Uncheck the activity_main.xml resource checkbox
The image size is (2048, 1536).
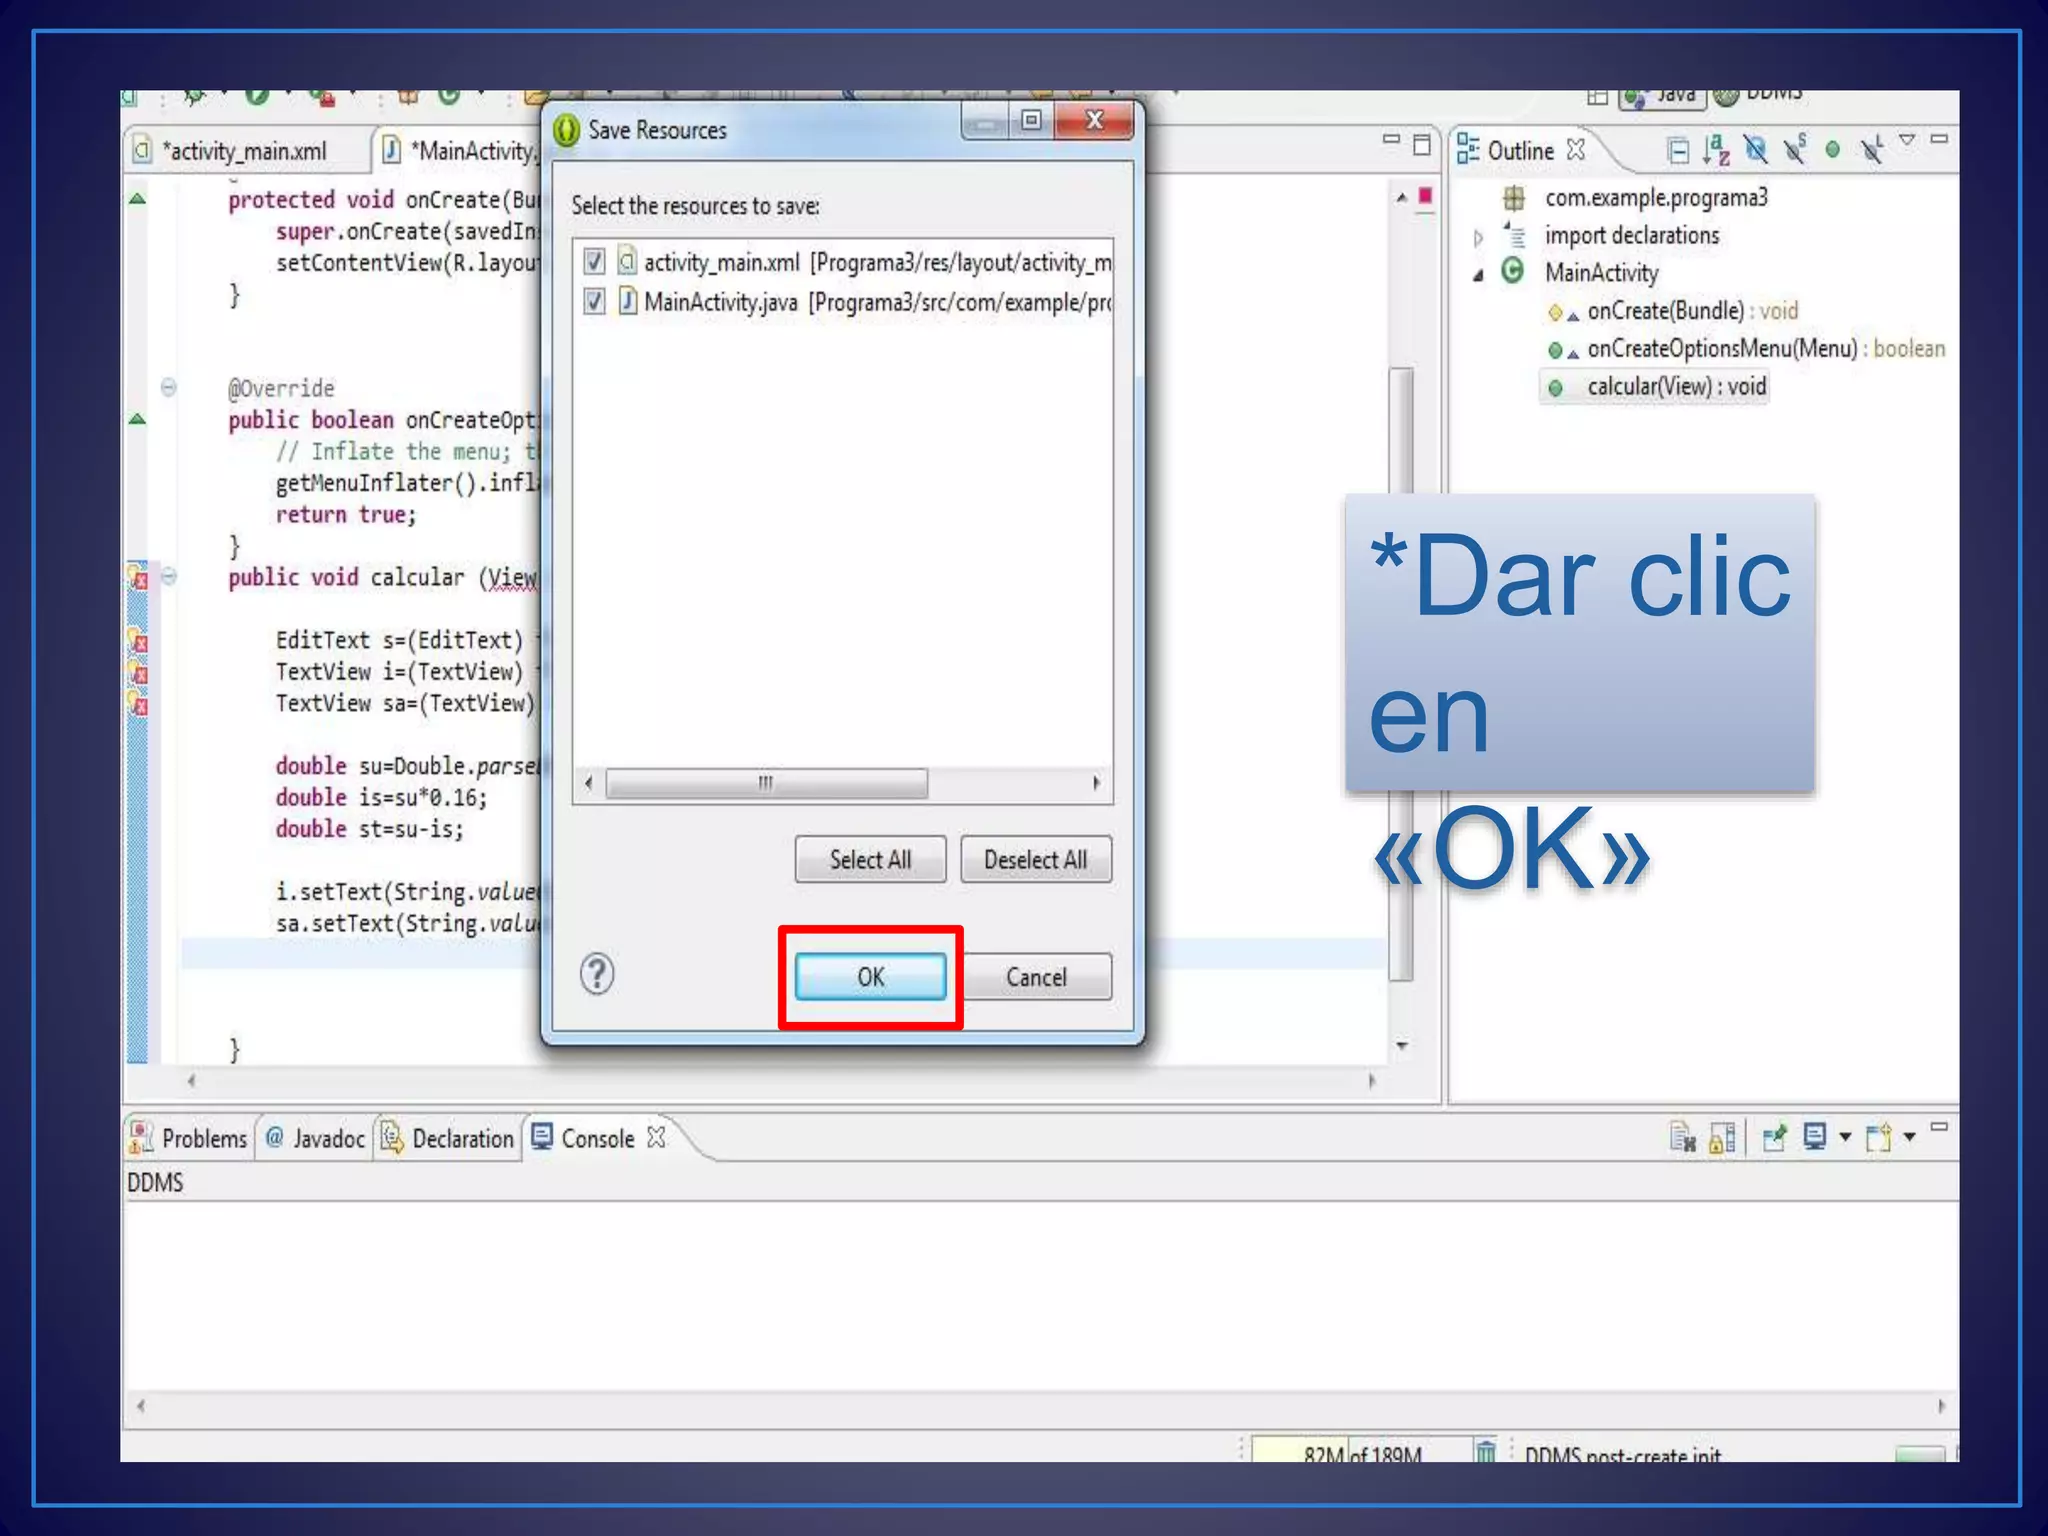[x=594, y=262]
